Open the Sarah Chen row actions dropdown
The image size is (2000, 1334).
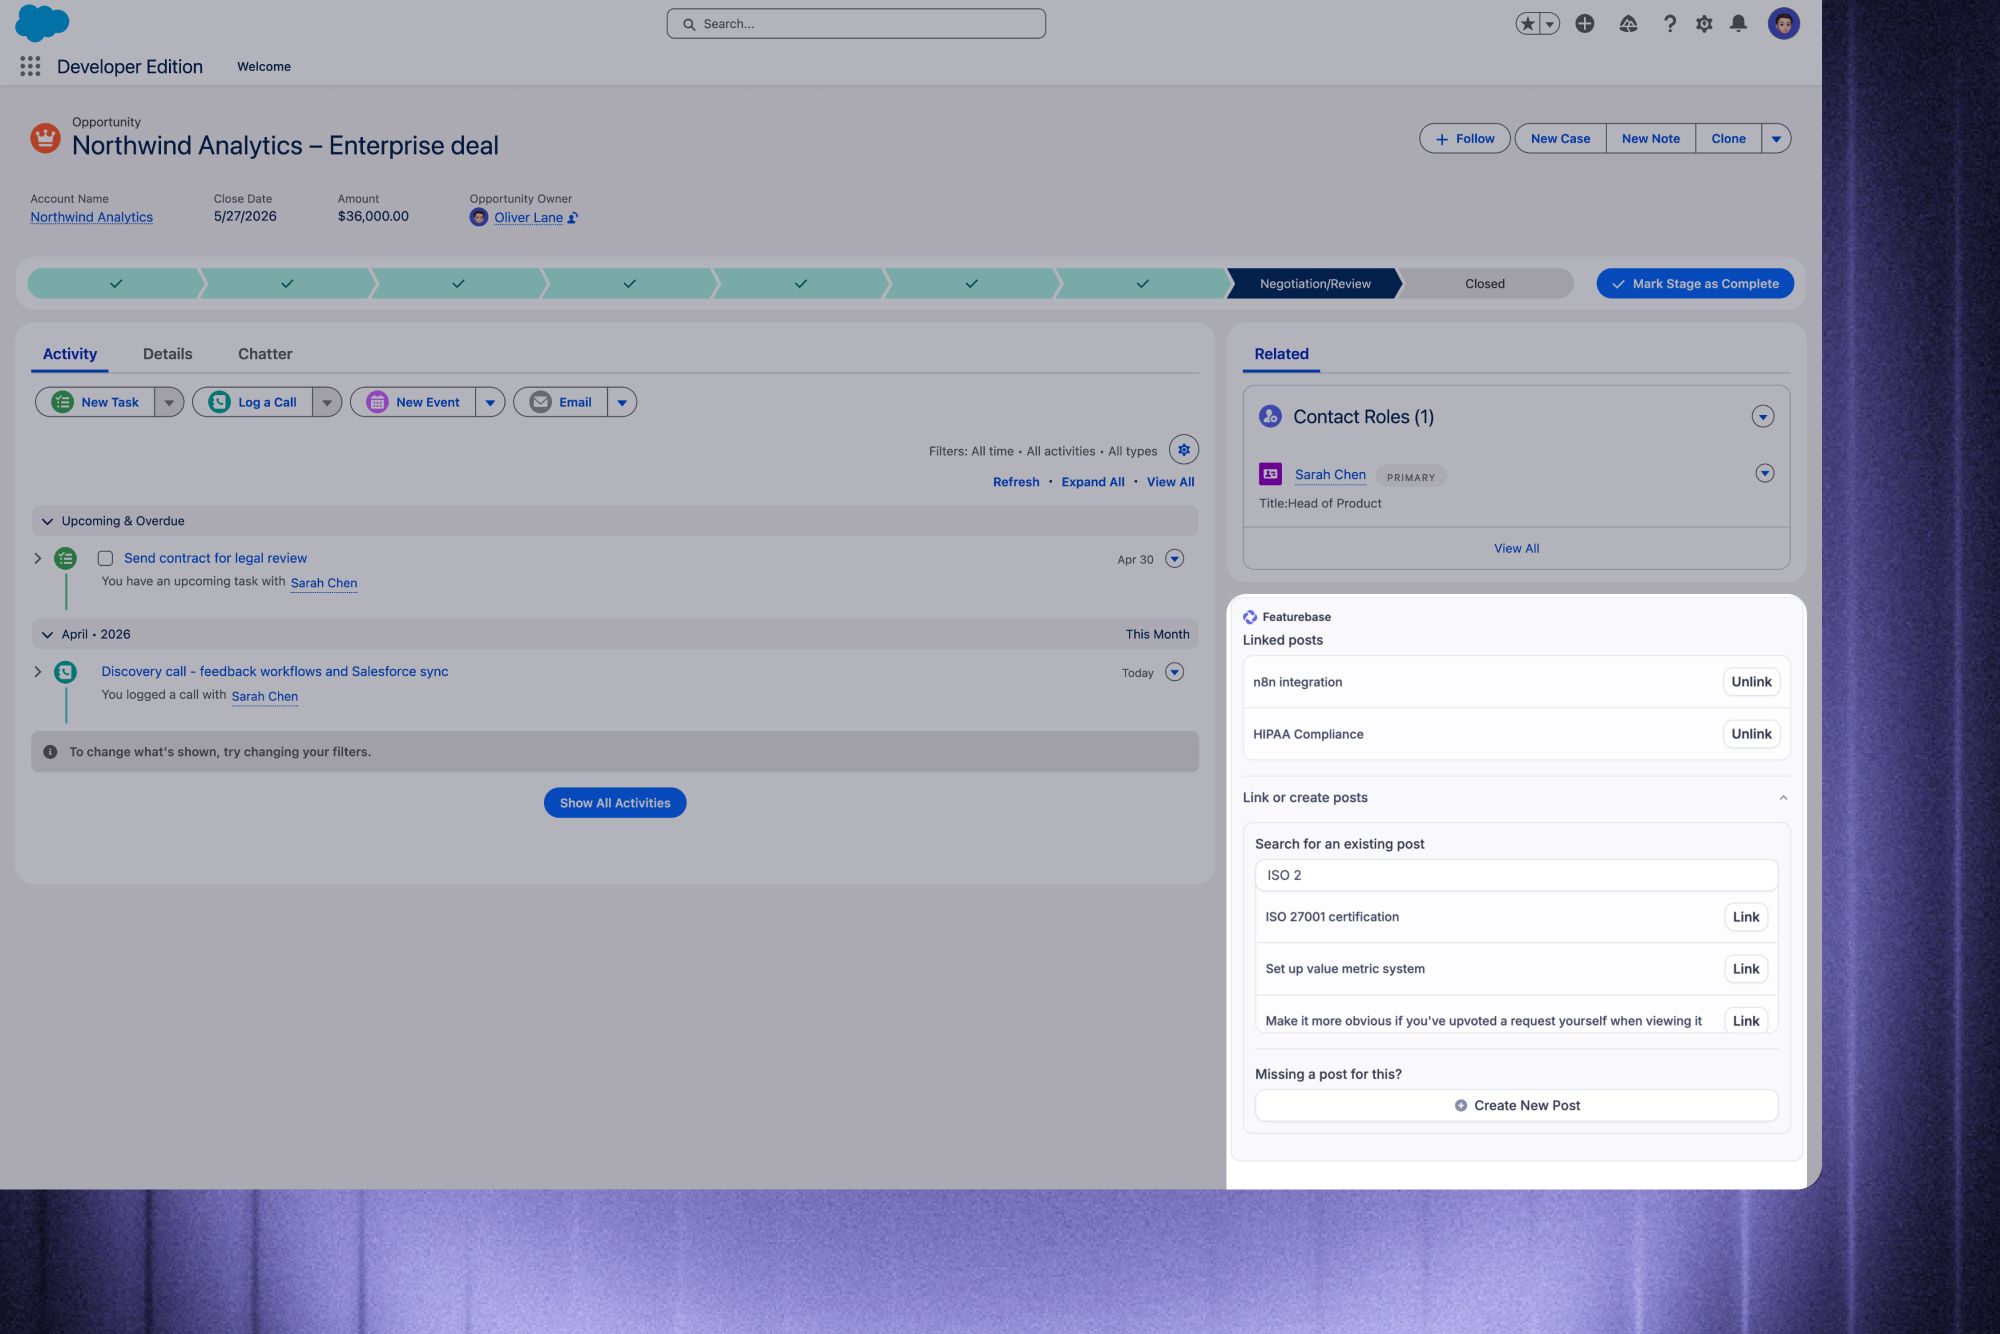(1765, 473)
